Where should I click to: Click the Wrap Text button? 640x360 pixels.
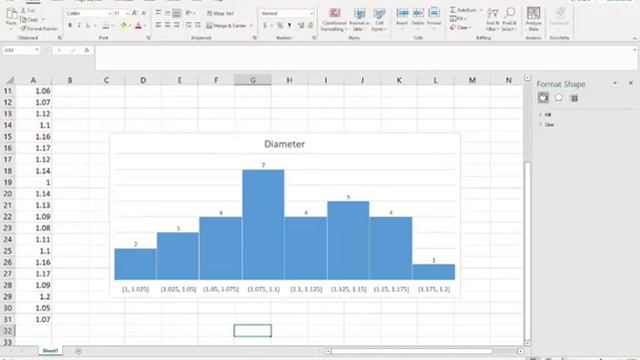coord(220,13)
